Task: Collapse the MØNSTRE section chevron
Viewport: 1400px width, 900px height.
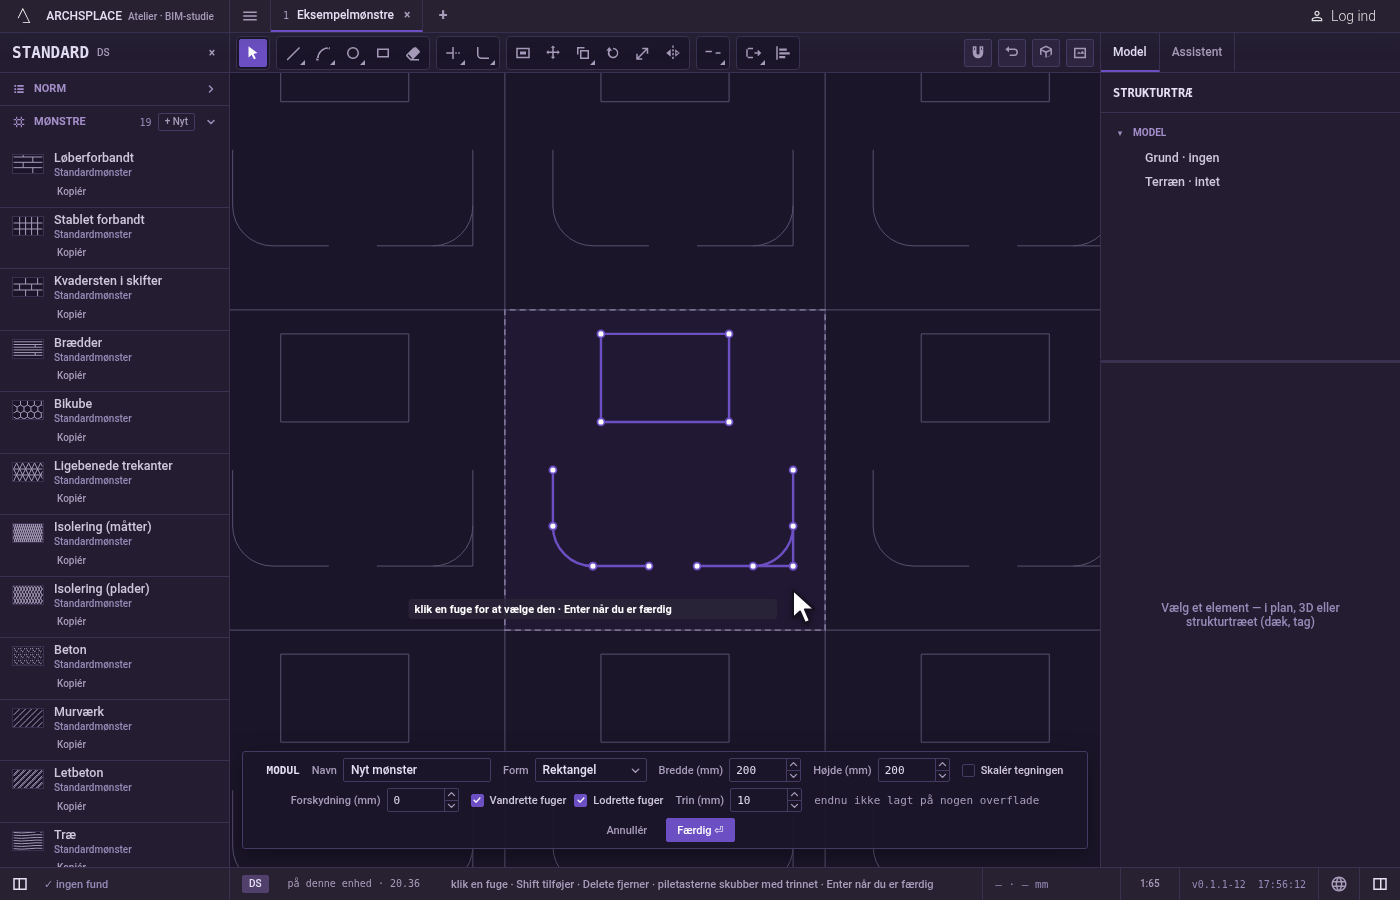Action: pyautogui.click(x=211, y=122)
